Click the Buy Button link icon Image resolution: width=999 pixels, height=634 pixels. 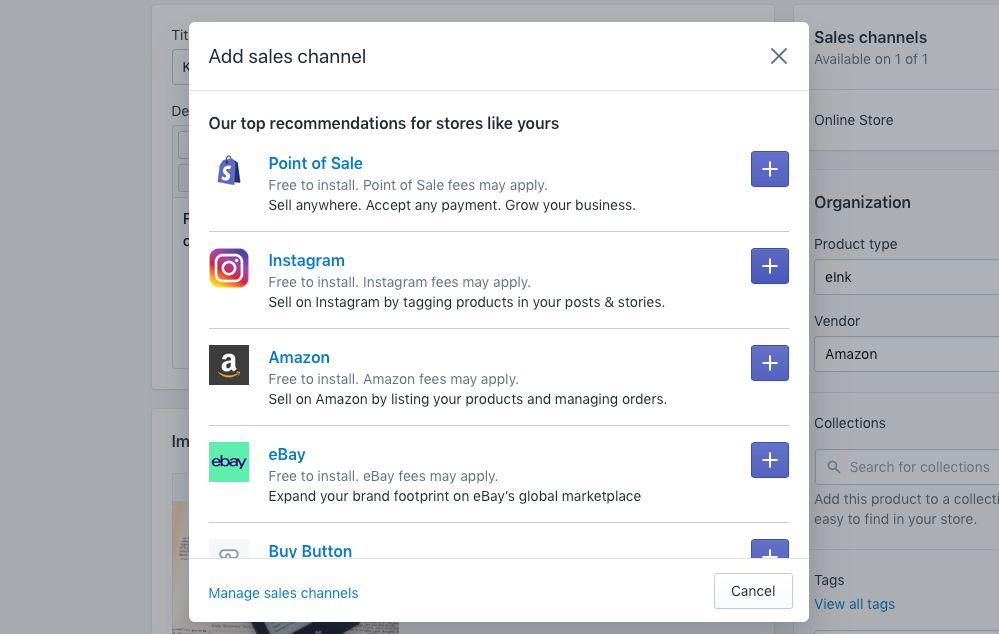coord(229,550)
